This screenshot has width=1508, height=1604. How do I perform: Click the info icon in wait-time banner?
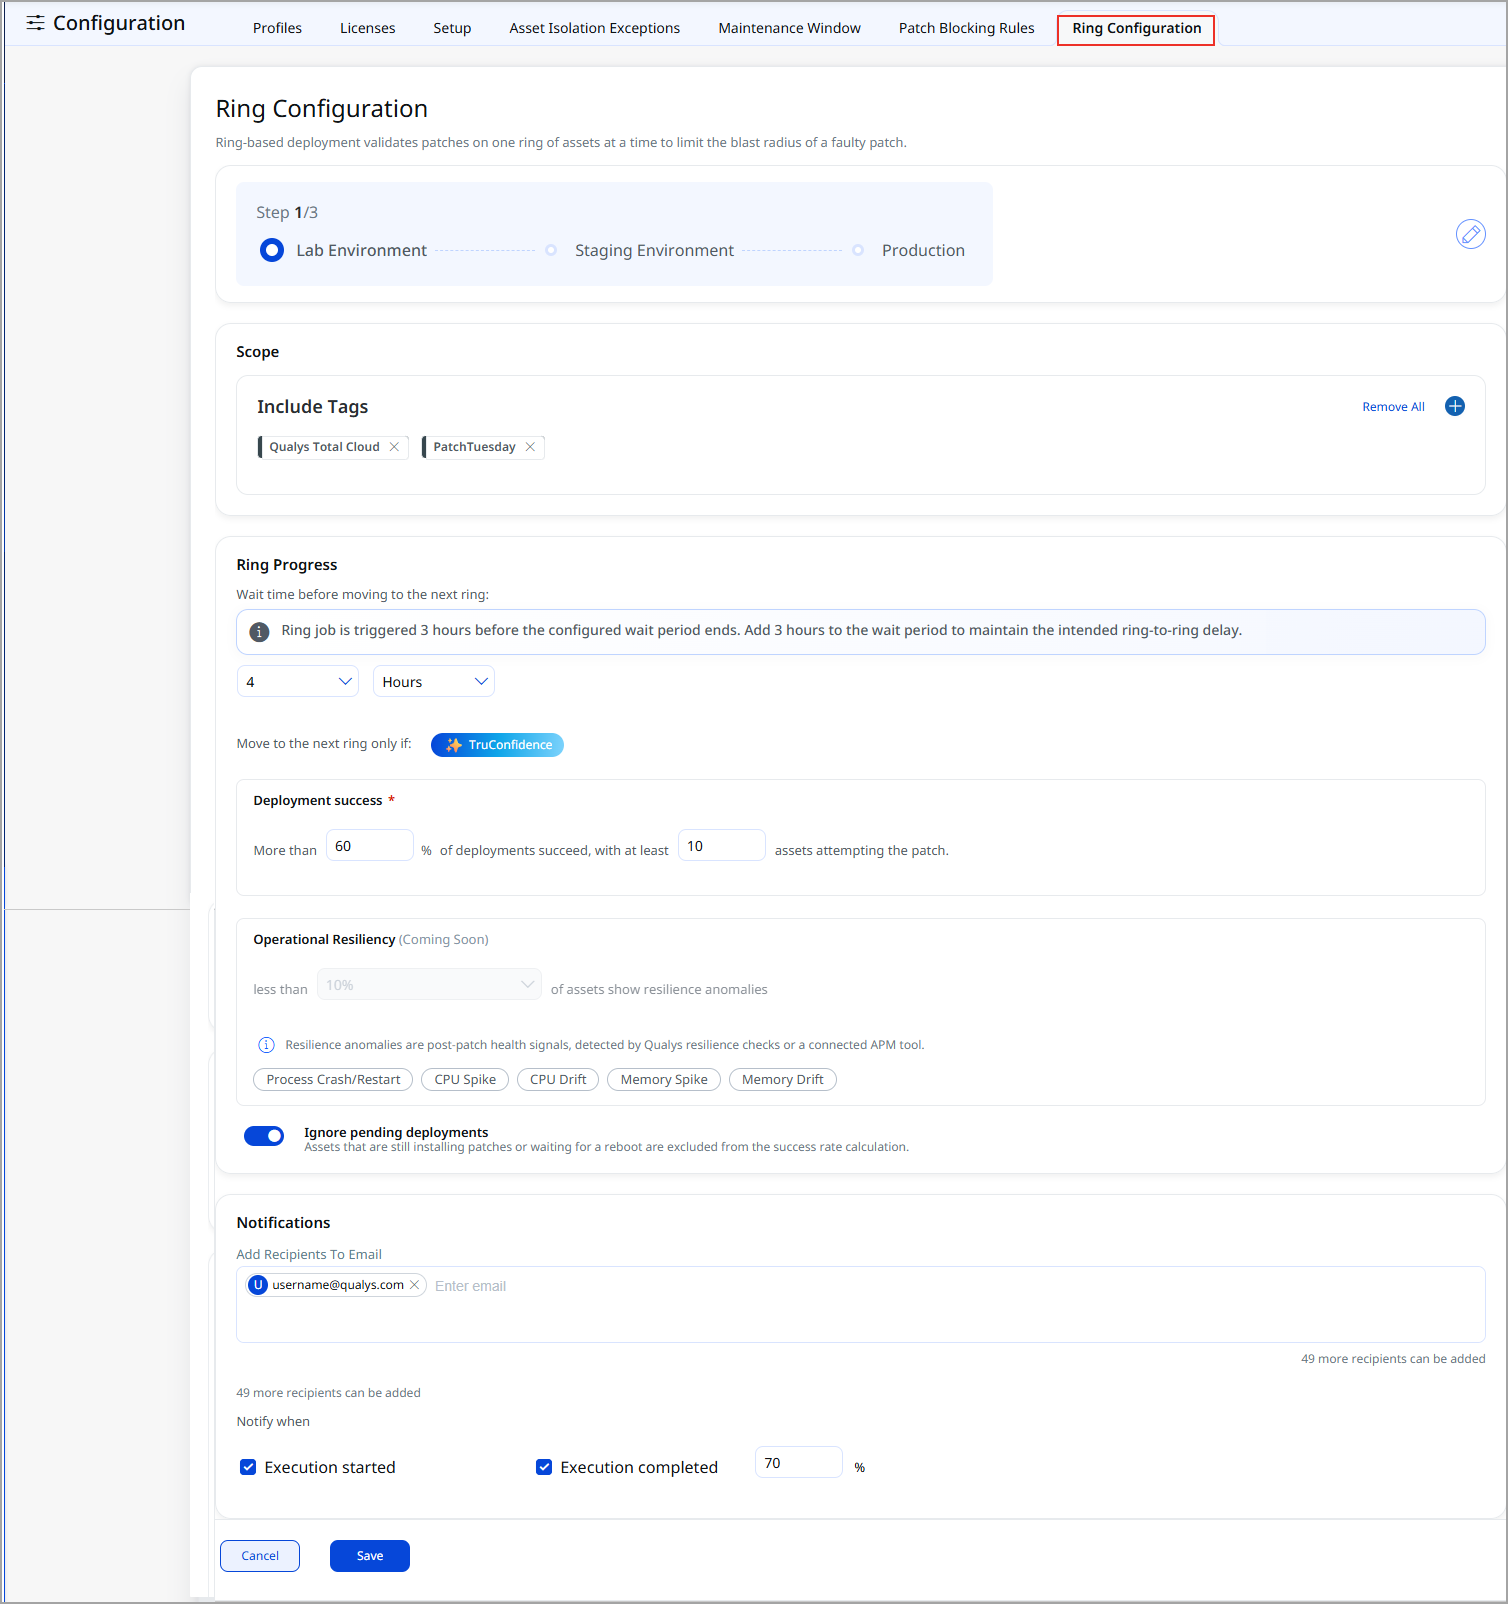coord(259,632)
